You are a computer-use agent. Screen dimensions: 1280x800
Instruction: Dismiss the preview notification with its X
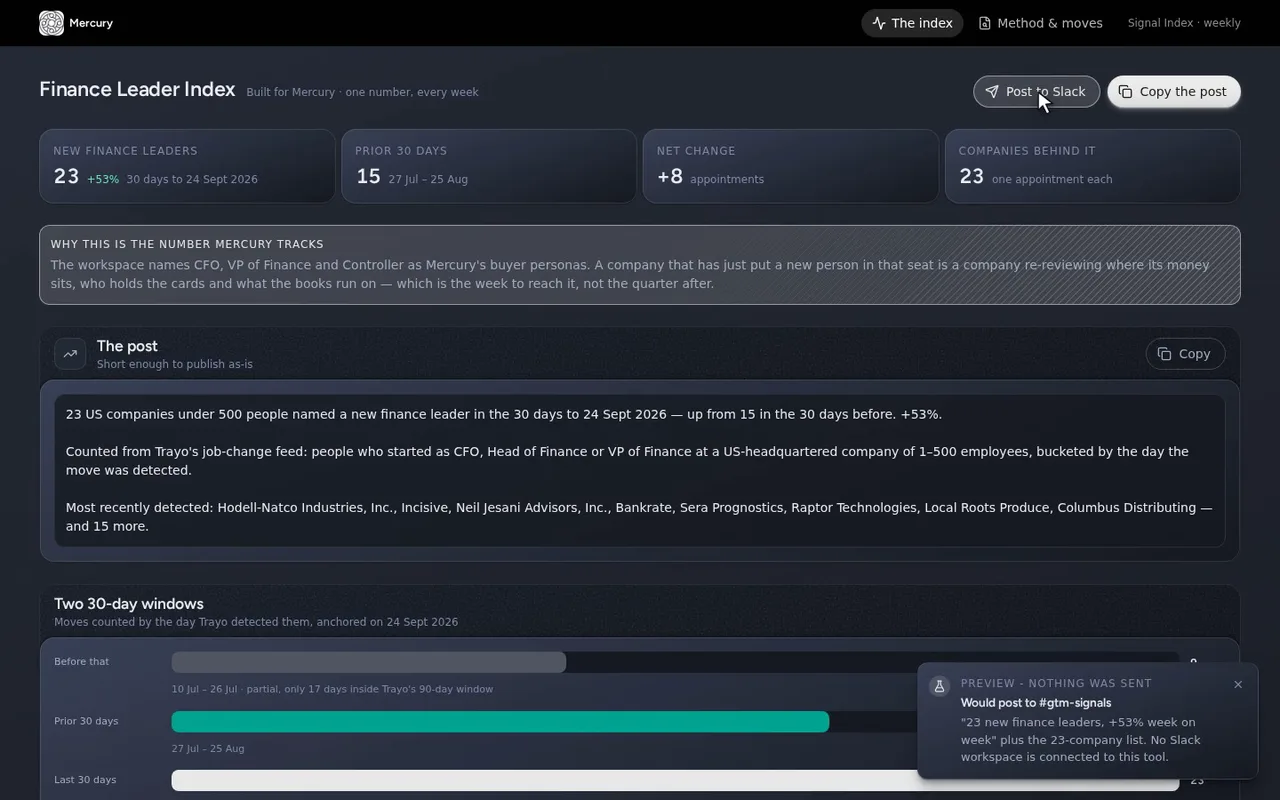pyautogui.click(x=1238, y=684)
